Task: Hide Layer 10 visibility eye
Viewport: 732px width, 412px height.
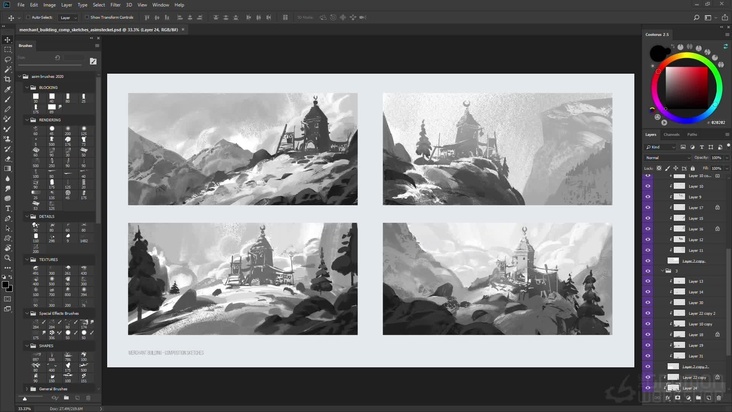Action: (x=648, y=186)
